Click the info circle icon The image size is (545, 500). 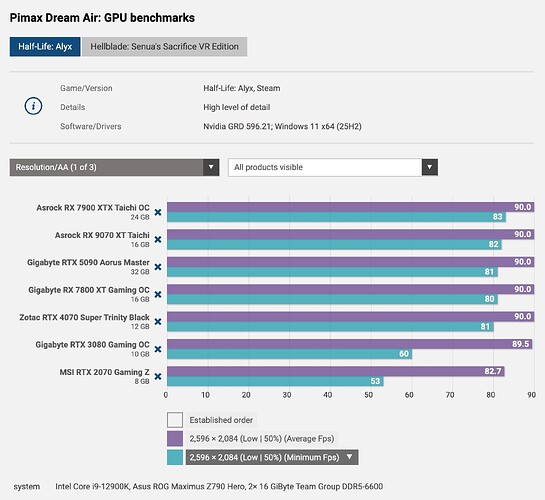point(33,106)
